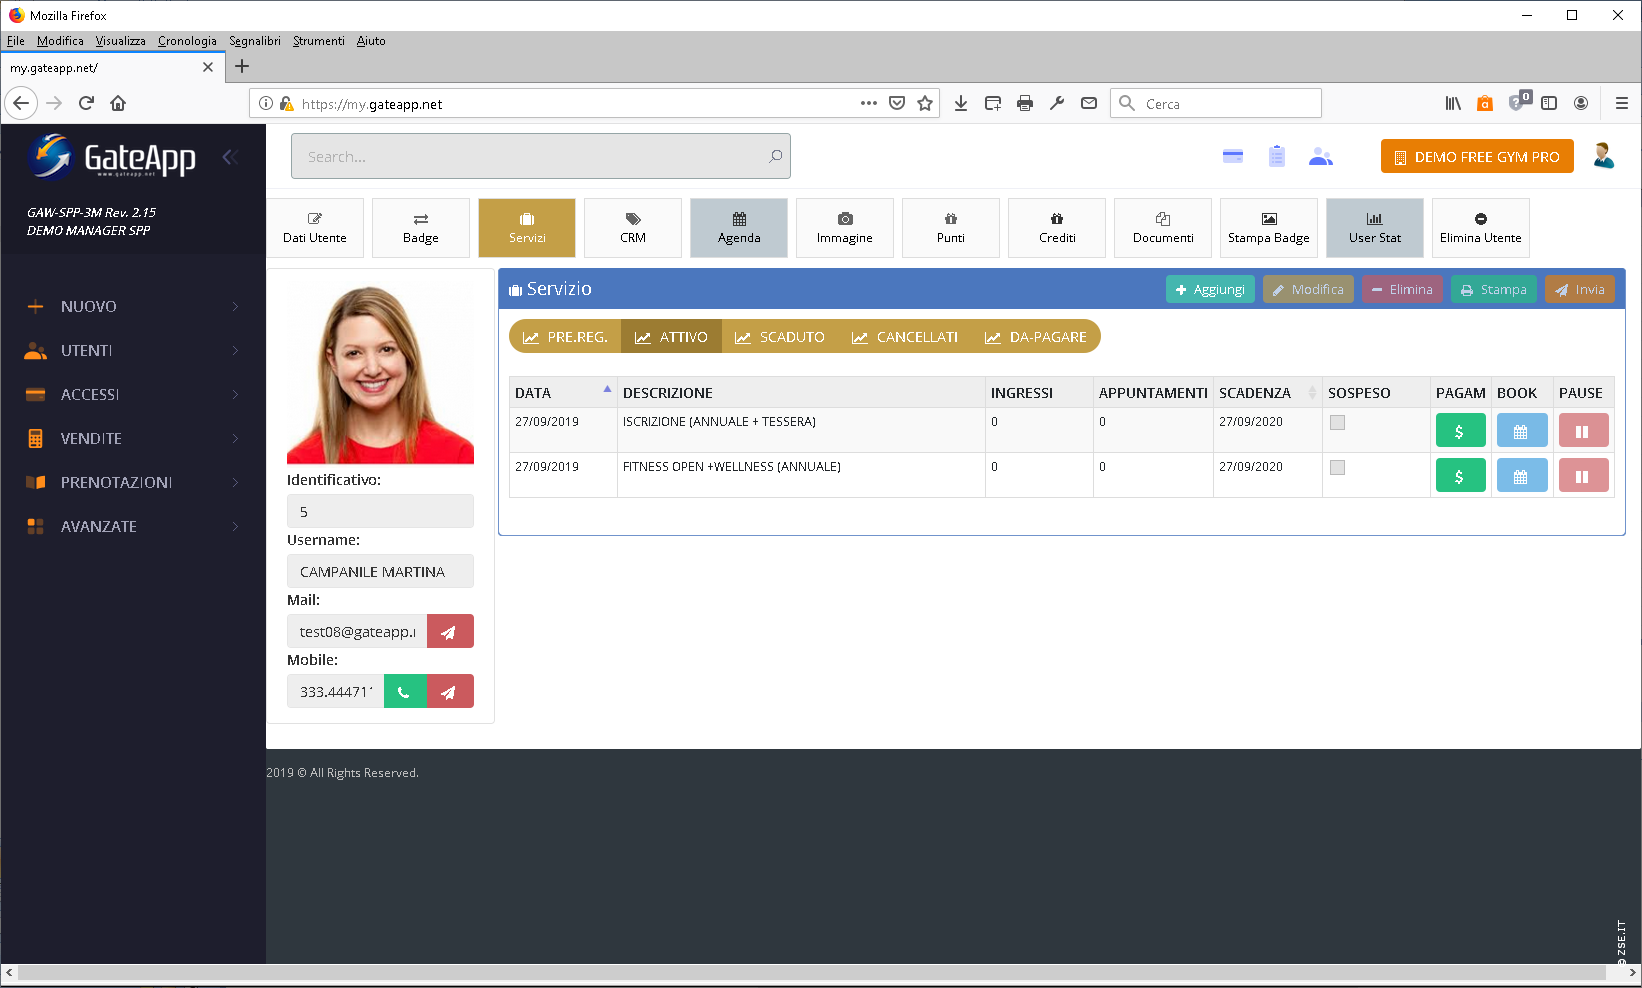Send email using the Mail paper-plane icon

click(x=450, y=631)
